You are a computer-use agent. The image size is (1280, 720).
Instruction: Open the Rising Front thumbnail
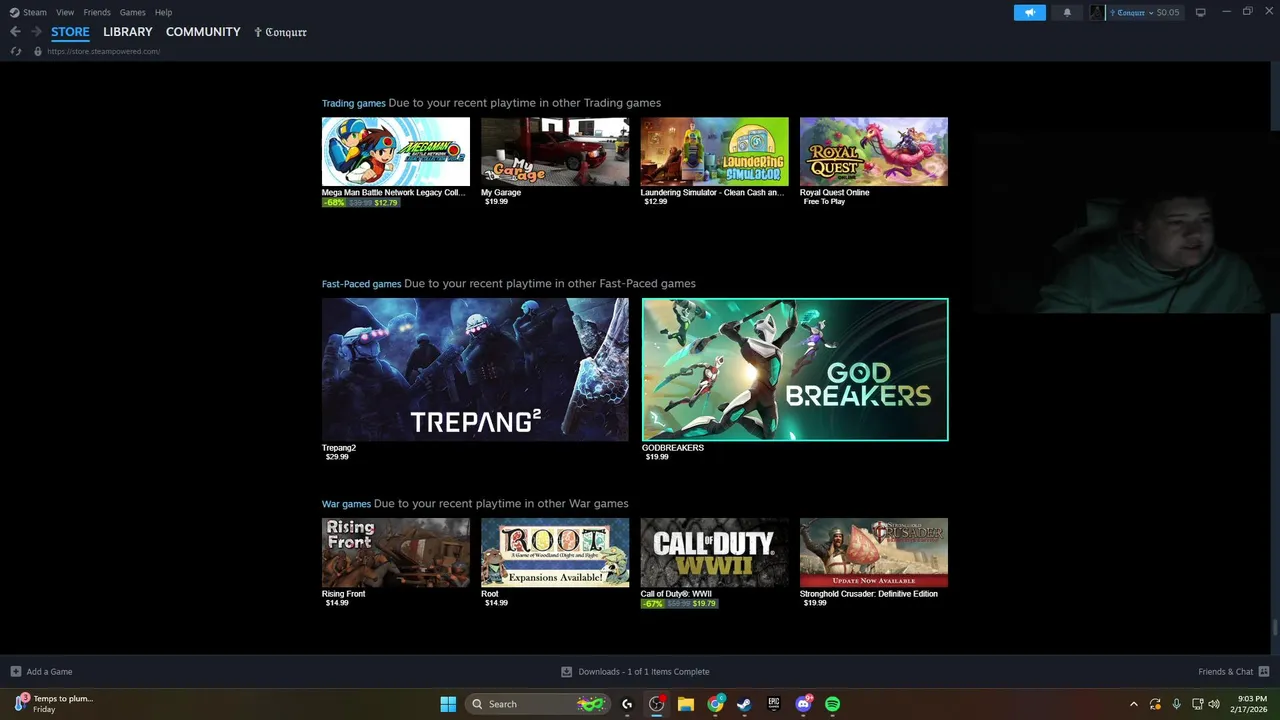pyautogui.click(x=395, y=552)
